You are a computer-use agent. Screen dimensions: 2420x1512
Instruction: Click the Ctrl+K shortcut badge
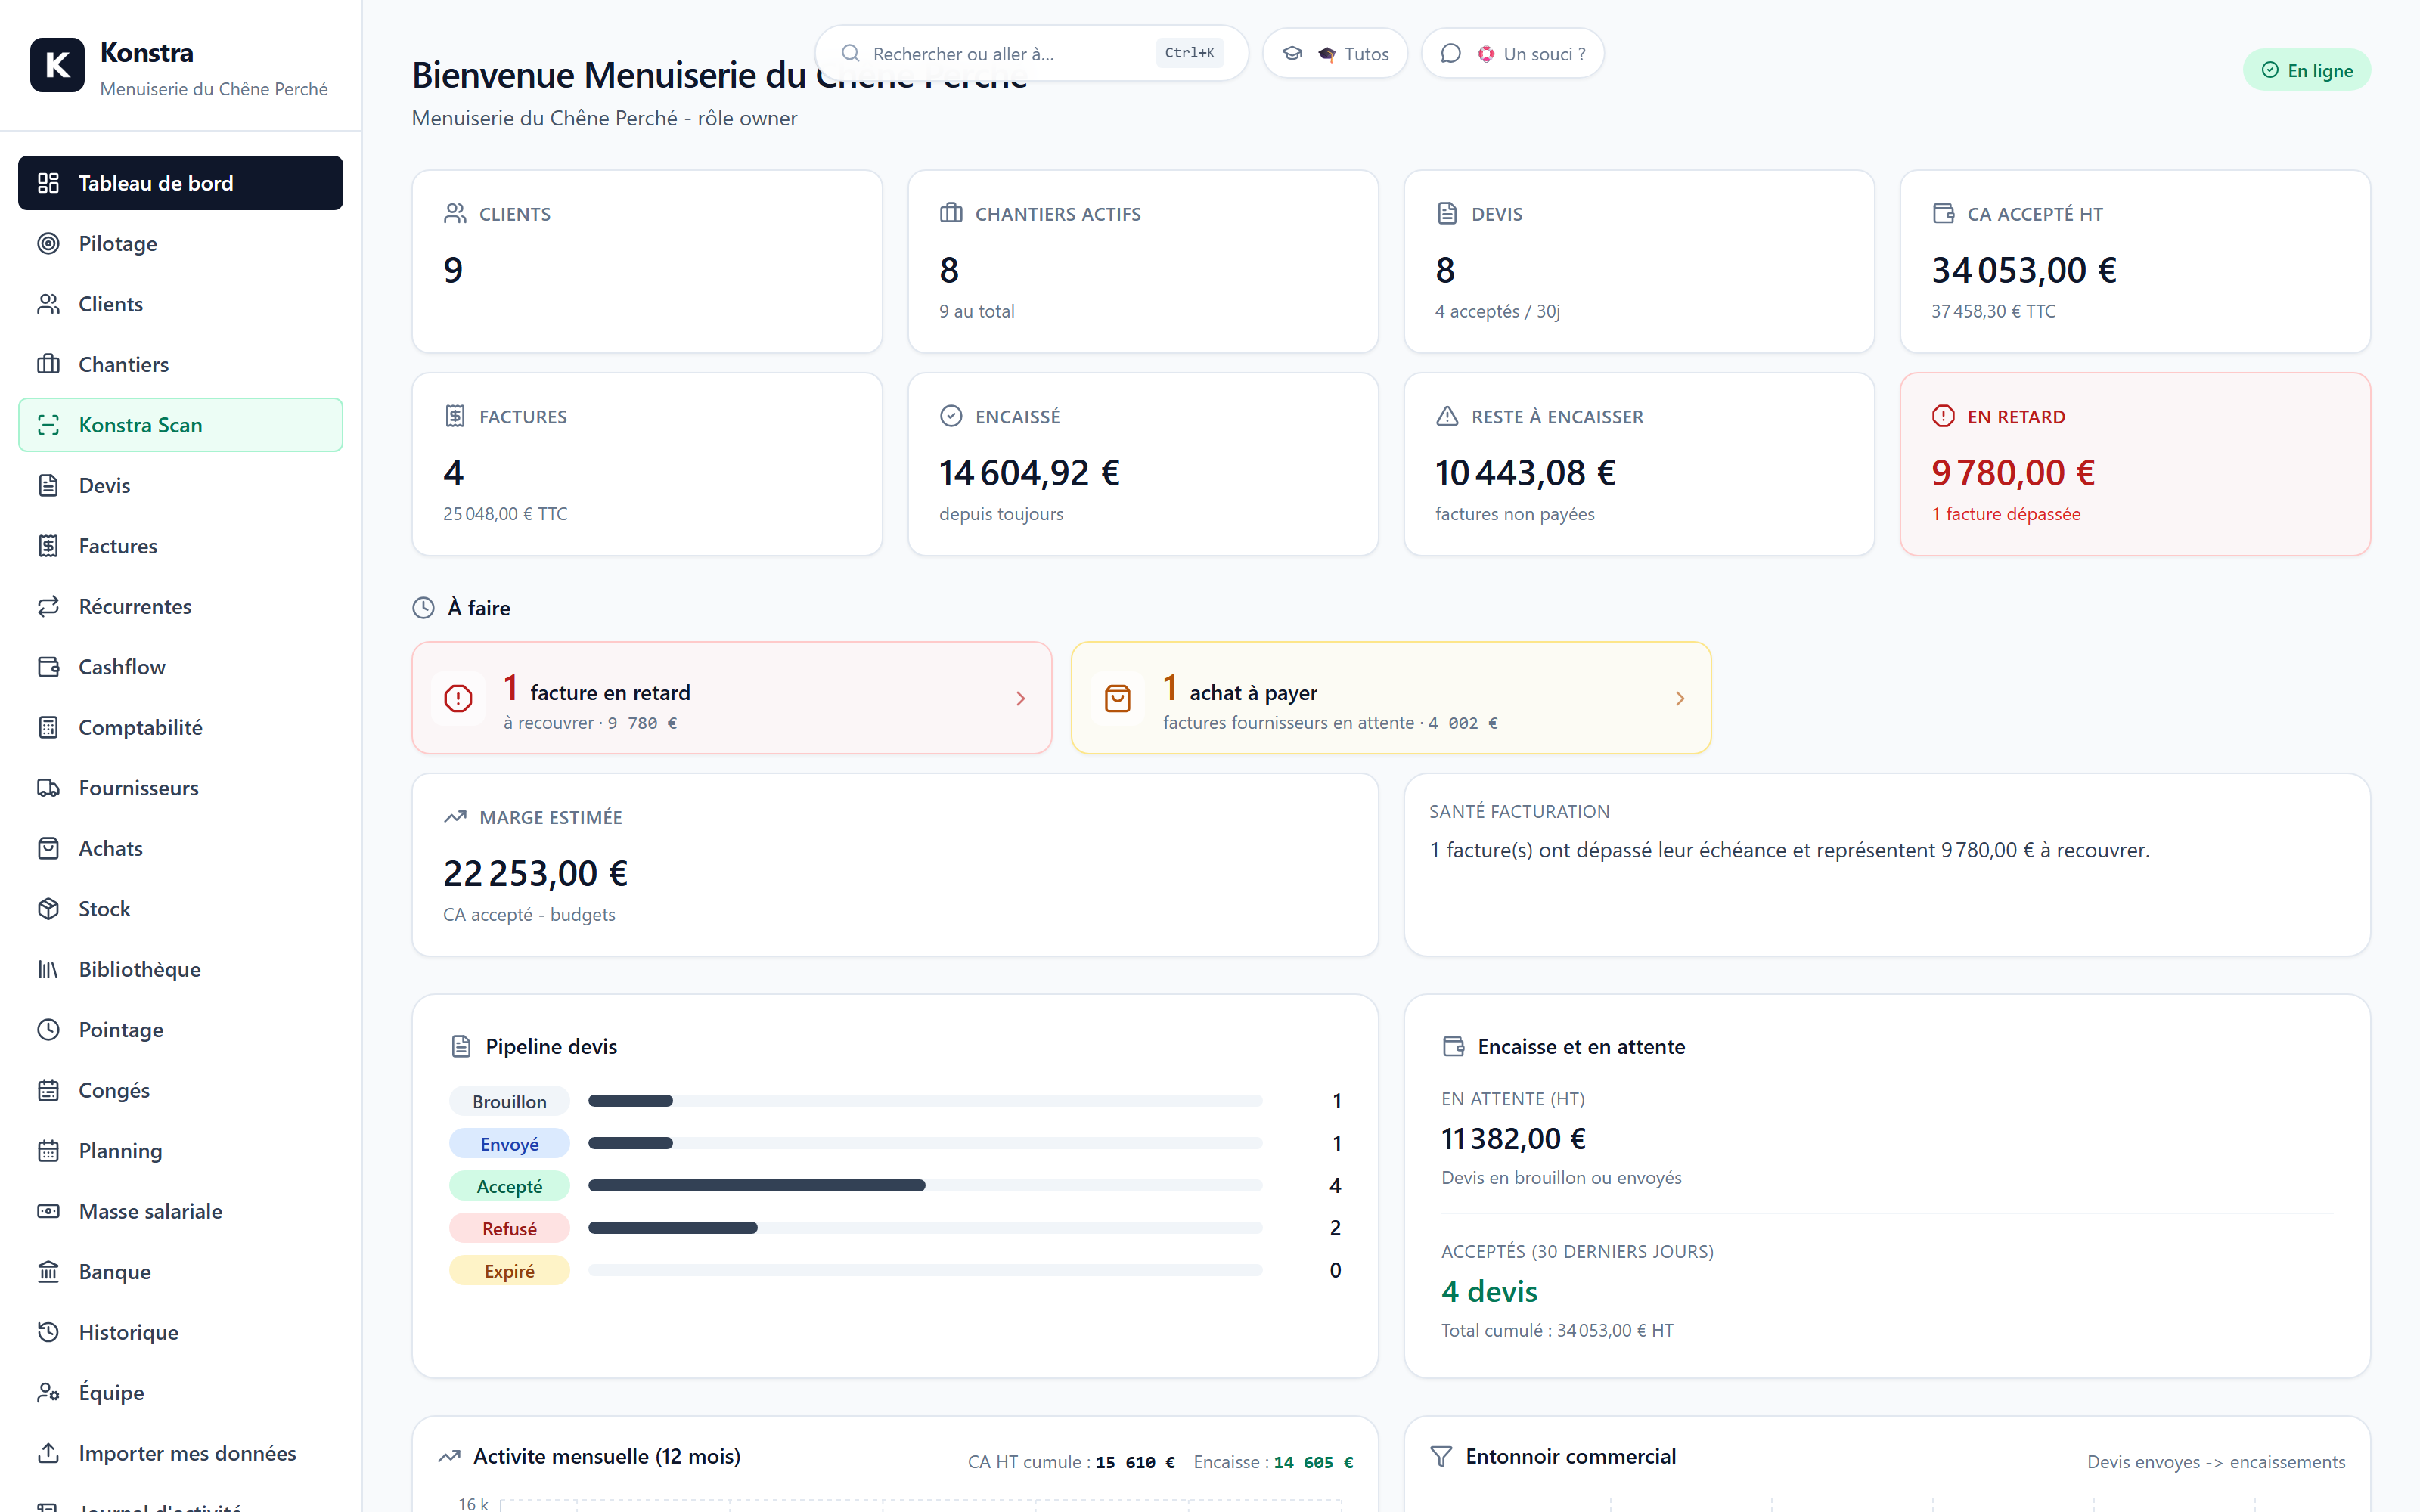(x=1189, y=53)
